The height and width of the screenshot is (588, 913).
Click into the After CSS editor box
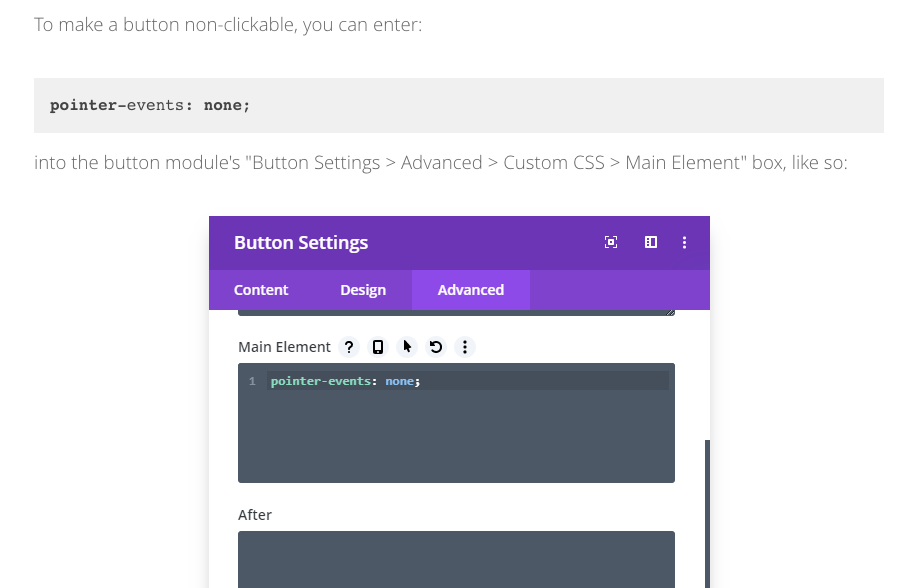[456, 558]
